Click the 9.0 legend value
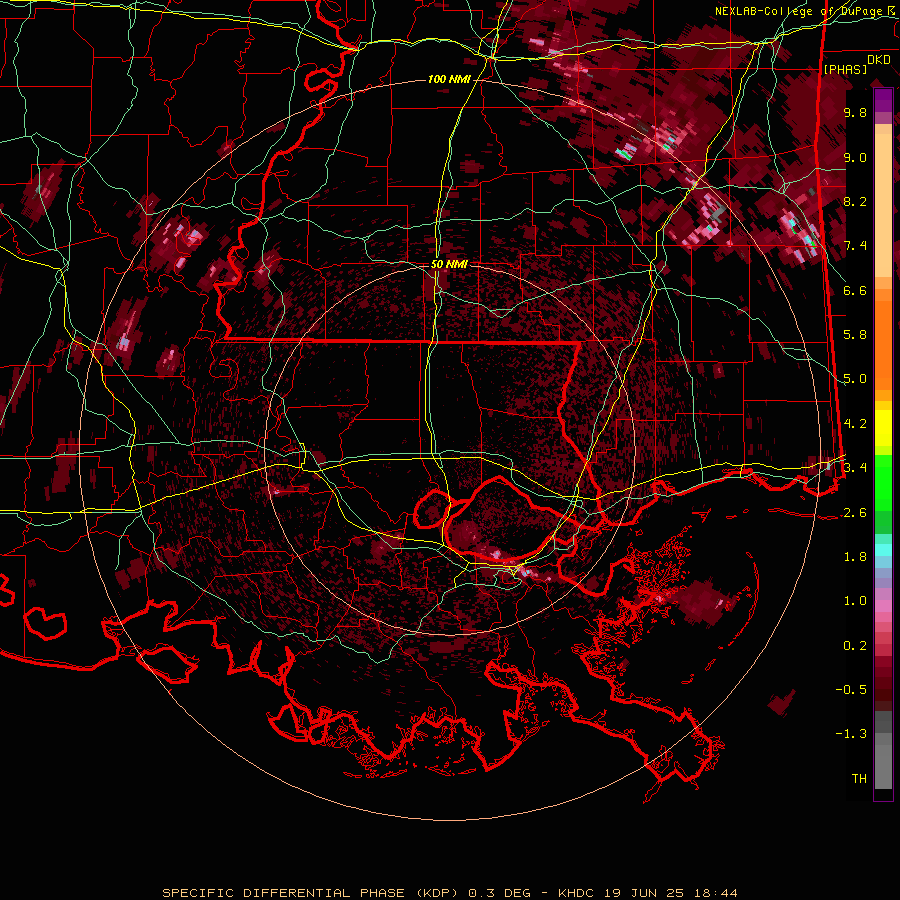The height and width of the screenshot is (900, 900). point(855,157)
